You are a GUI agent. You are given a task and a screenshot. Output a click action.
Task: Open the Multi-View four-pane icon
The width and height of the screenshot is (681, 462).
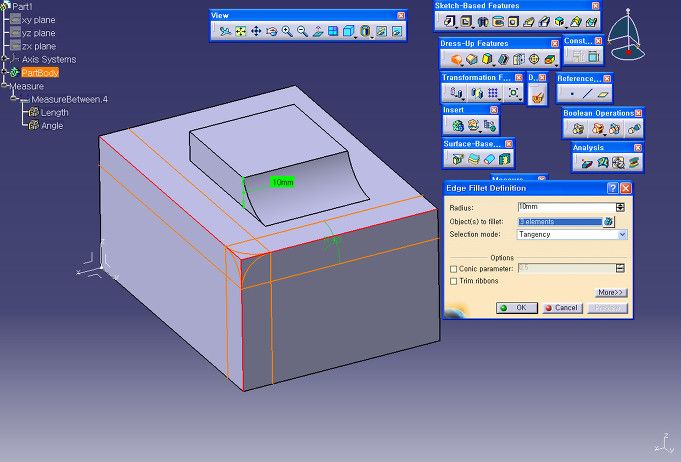click(x=333, y=31)
